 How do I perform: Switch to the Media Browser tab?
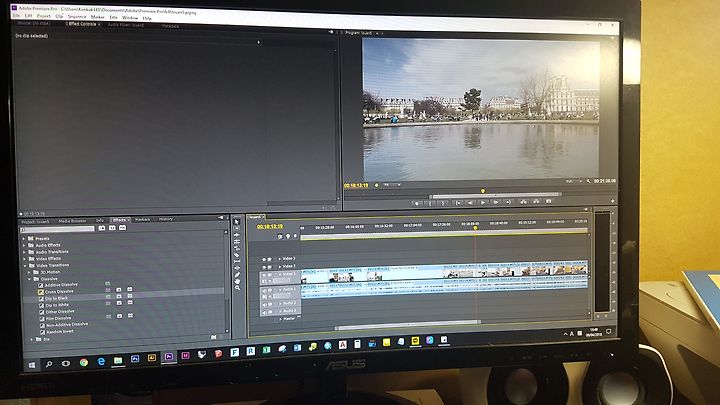pos(72,221)
